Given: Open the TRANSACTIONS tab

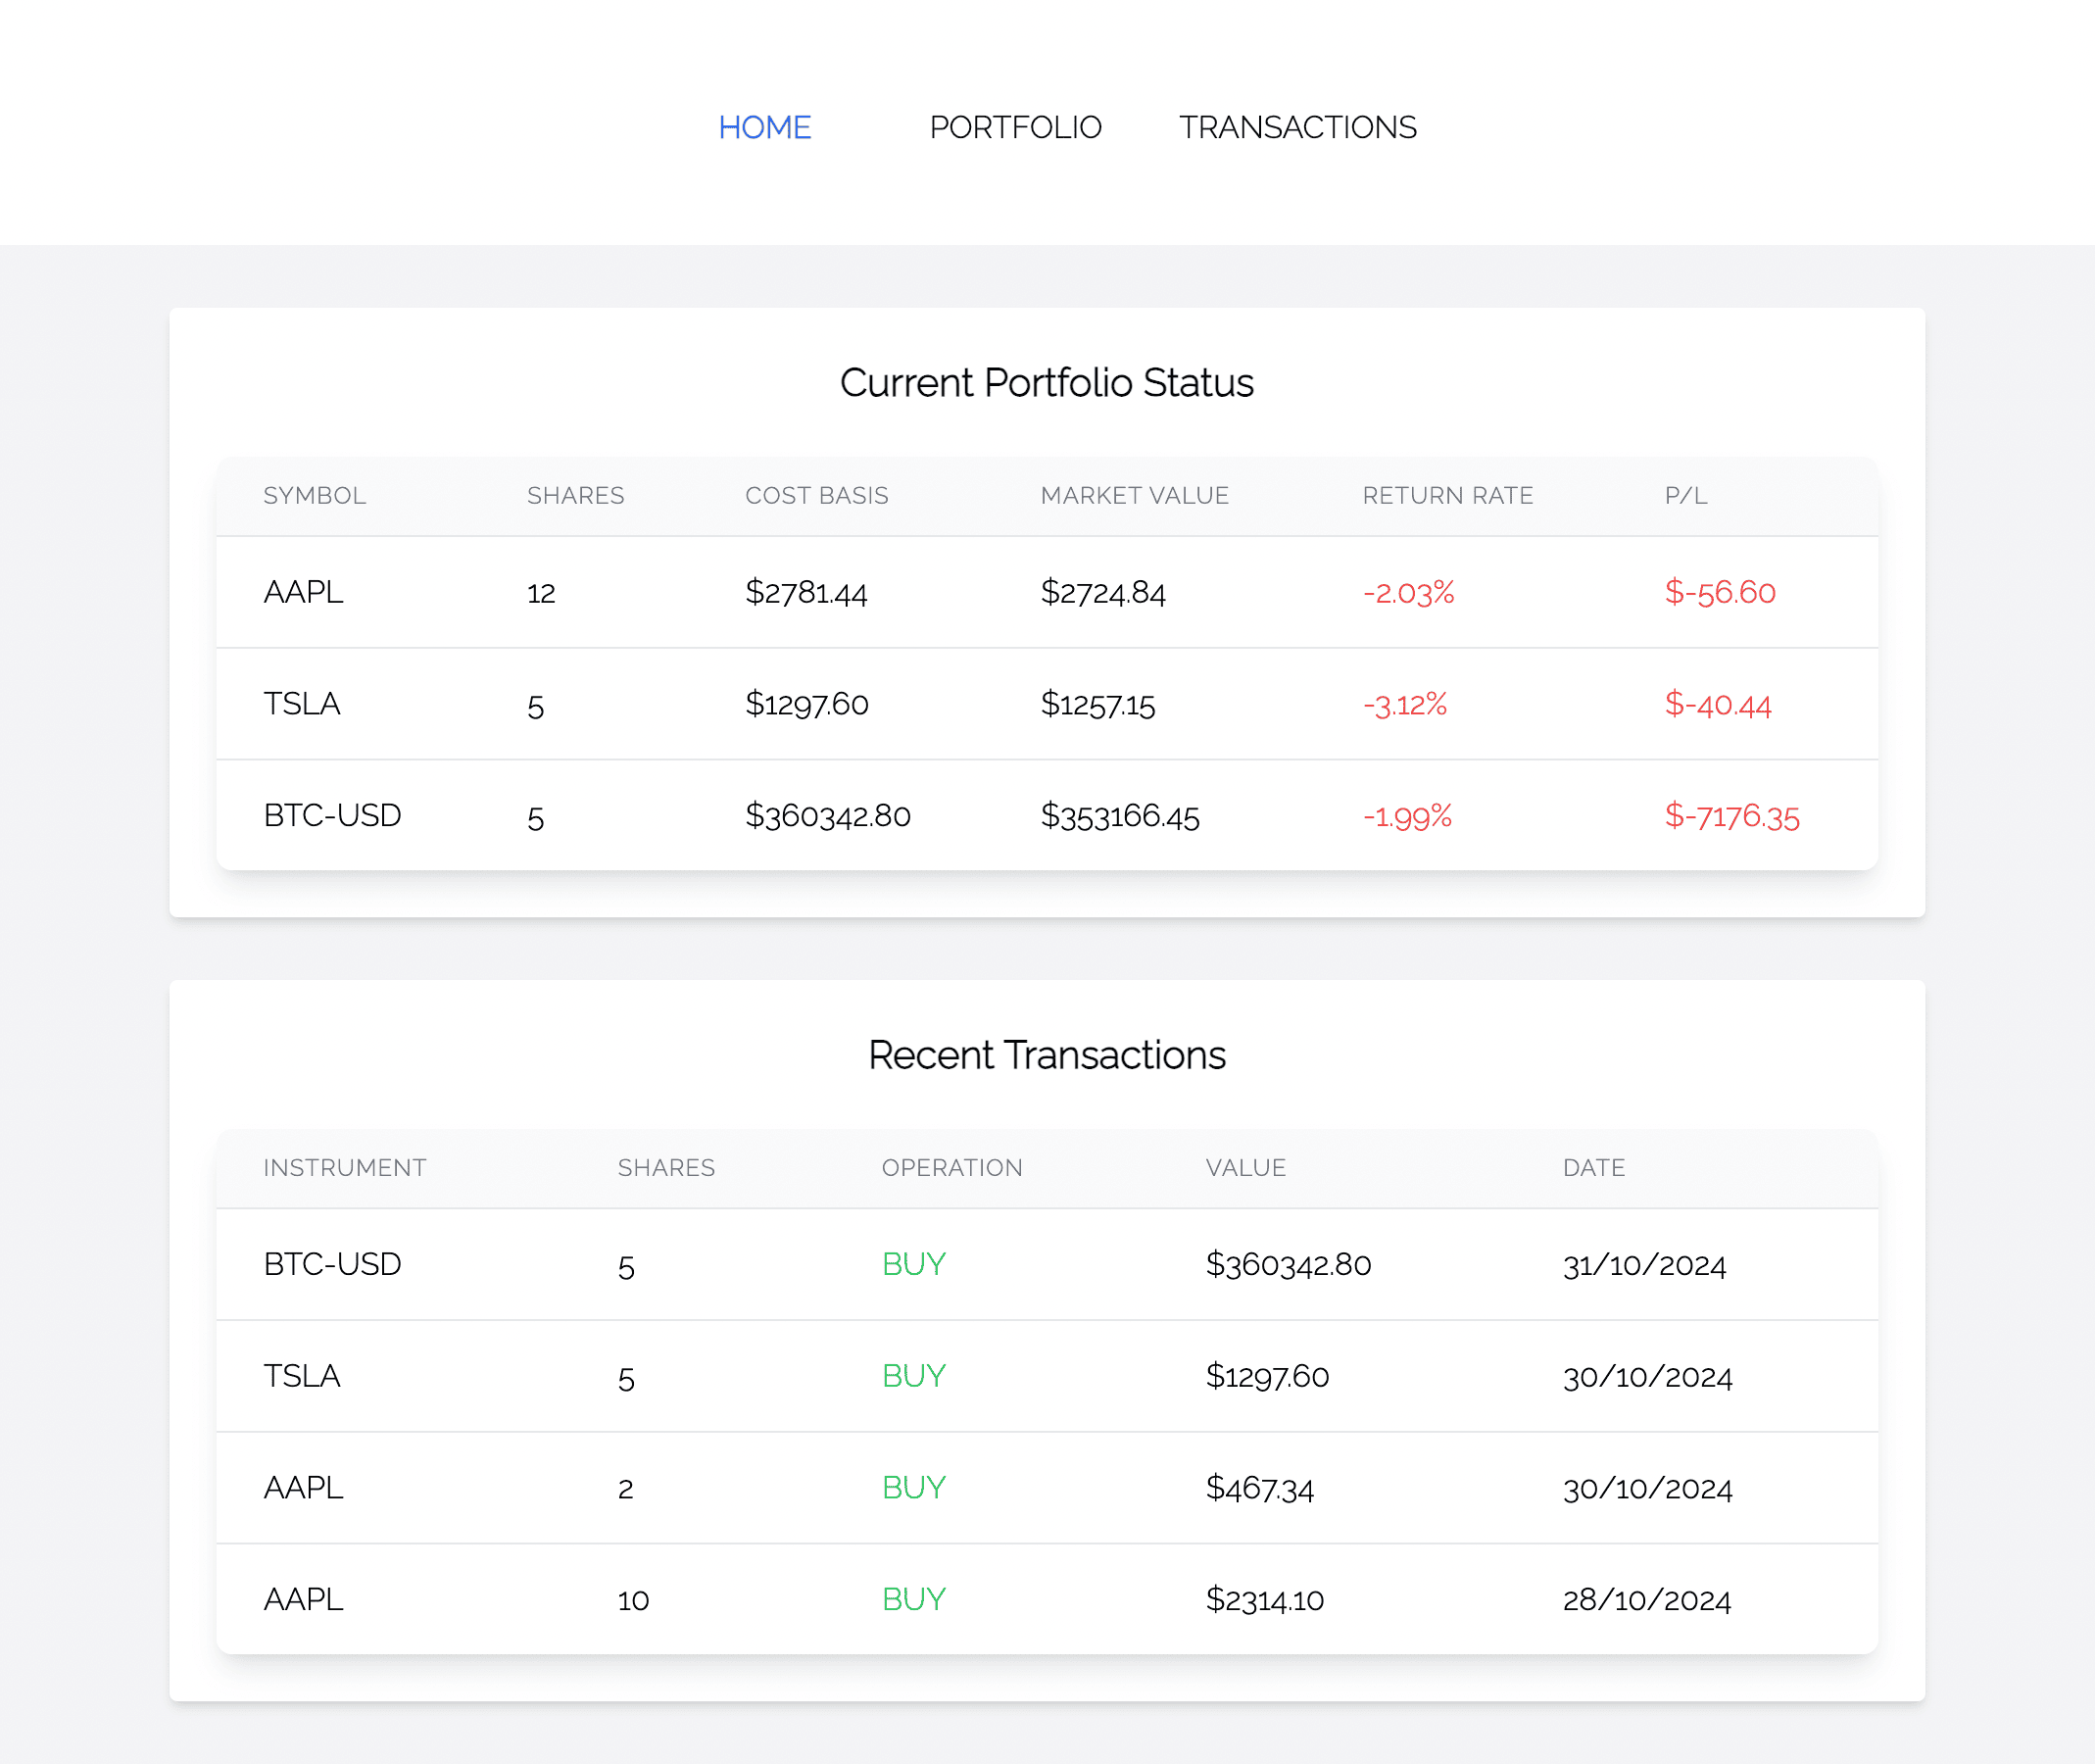Looking at the screenshot, I should click(x=1297, y=127).
